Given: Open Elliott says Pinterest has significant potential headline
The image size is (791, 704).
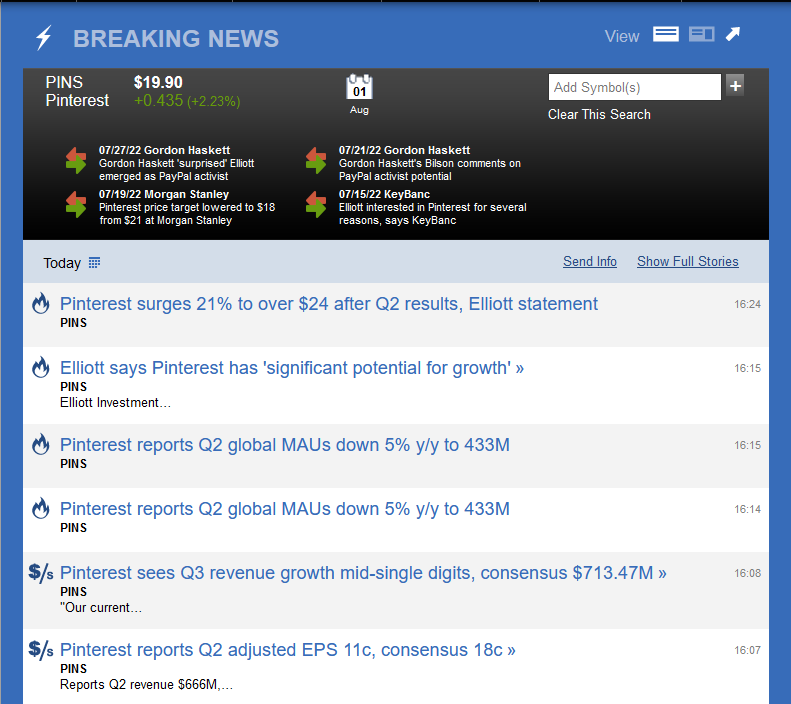Looking at the screenshot, I should (292, 368).
